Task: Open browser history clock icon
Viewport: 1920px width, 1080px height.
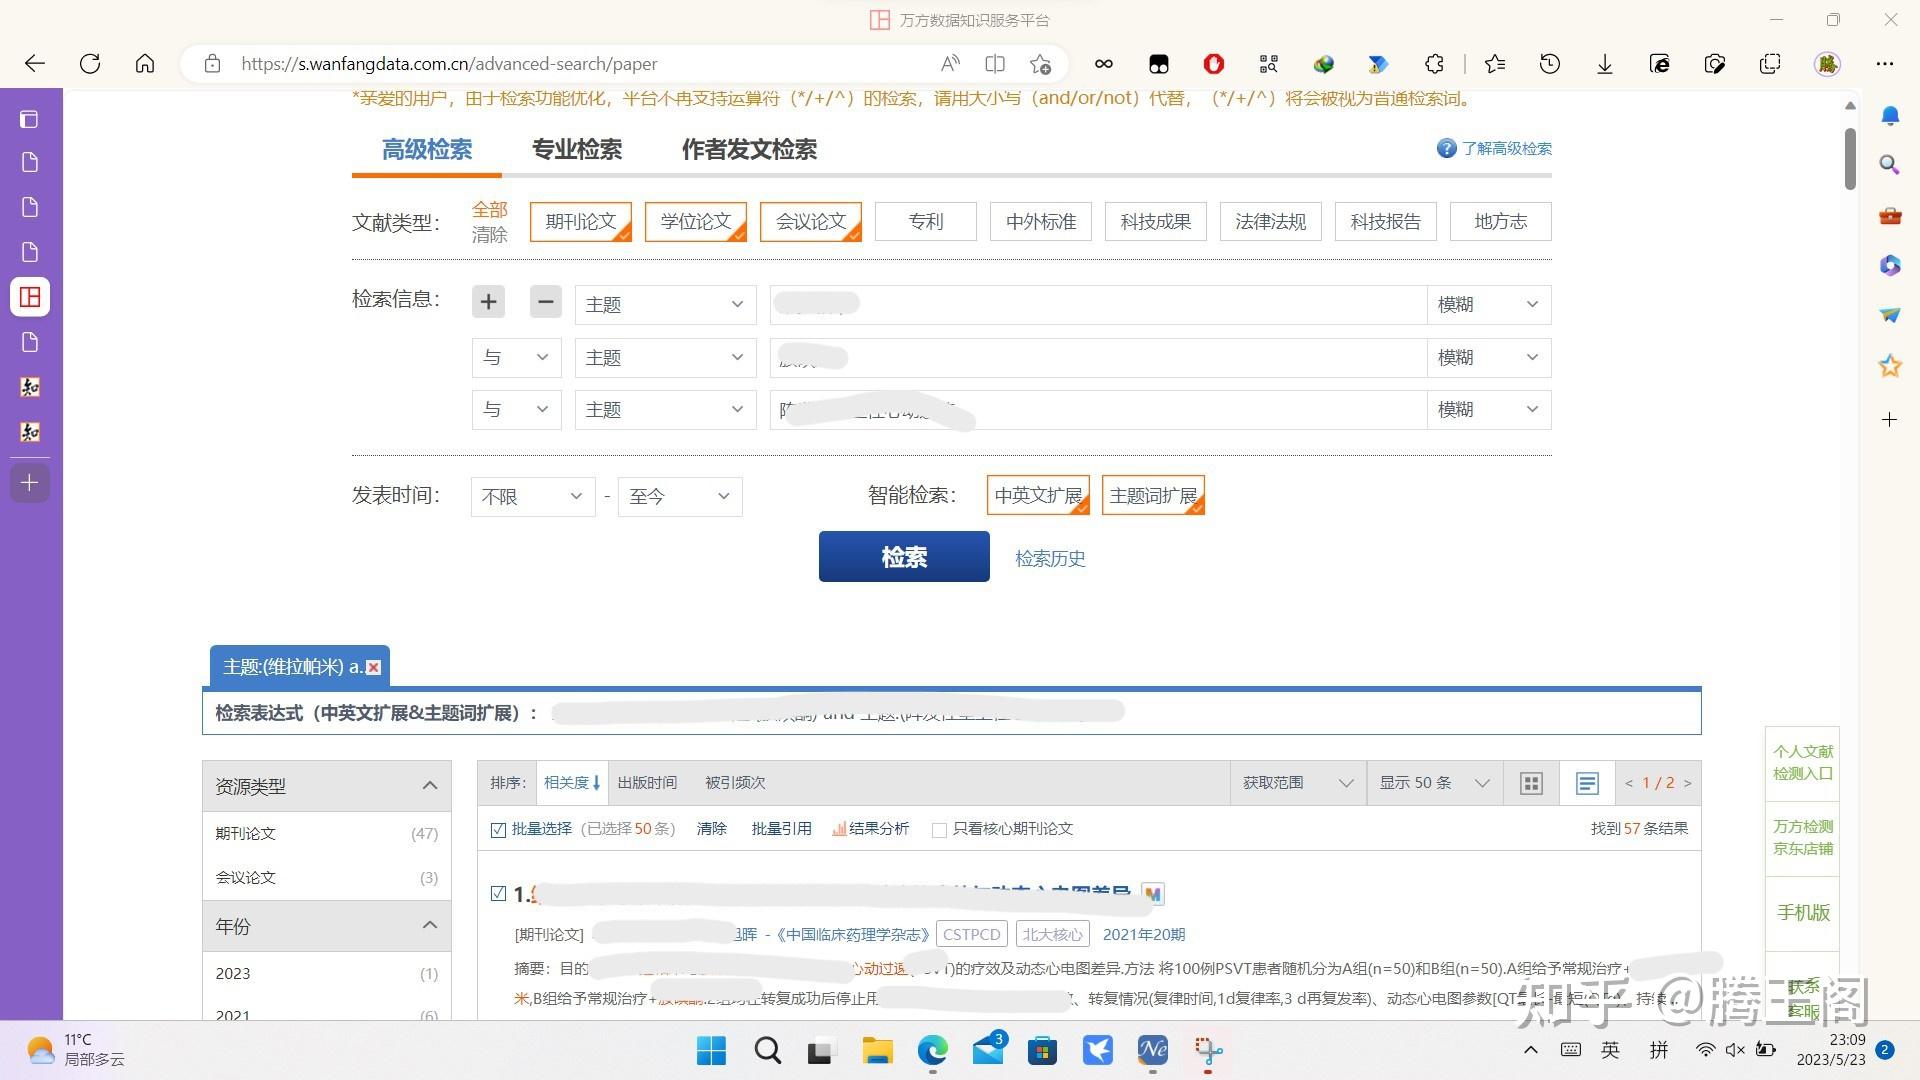Action: click(1549, 64)
